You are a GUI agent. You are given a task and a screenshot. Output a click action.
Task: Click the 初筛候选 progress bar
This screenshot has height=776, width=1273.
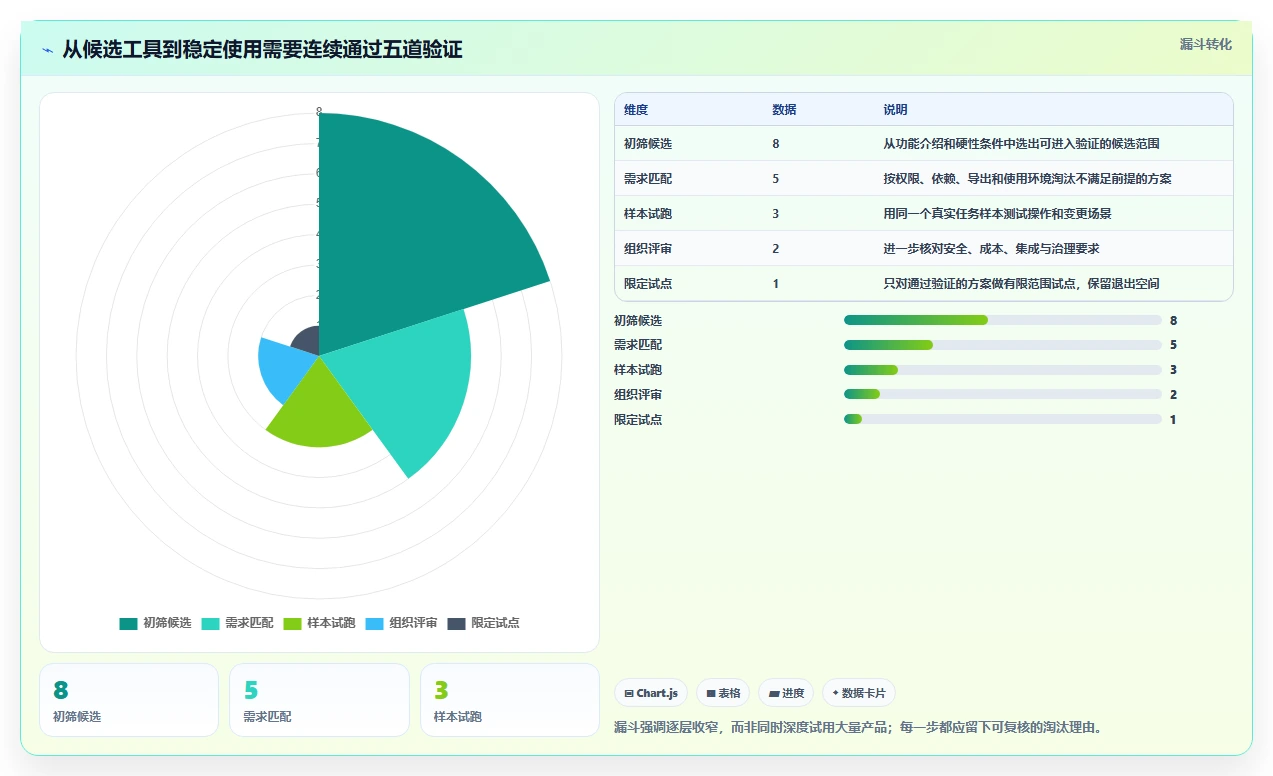pos(1003,320)
